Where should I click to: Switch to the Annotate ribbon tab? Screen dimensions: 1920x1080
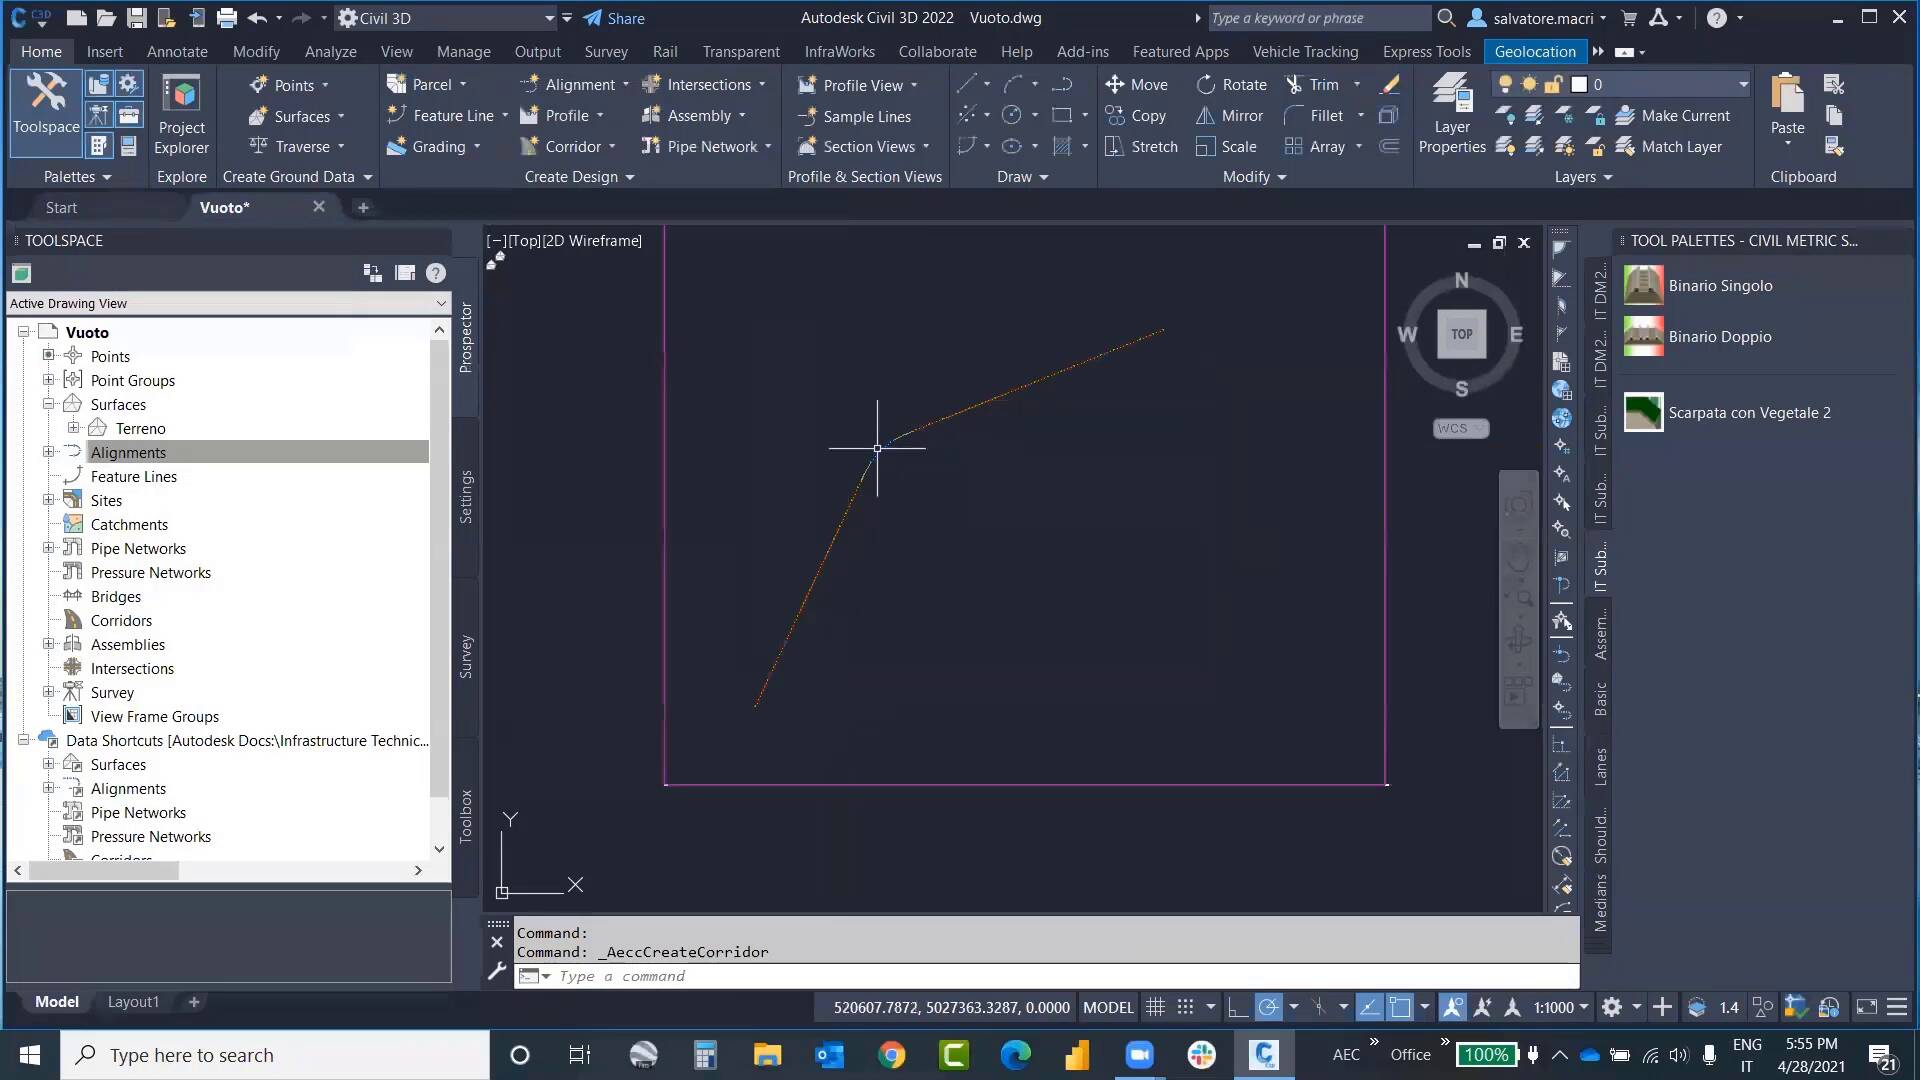pos(177,52)
